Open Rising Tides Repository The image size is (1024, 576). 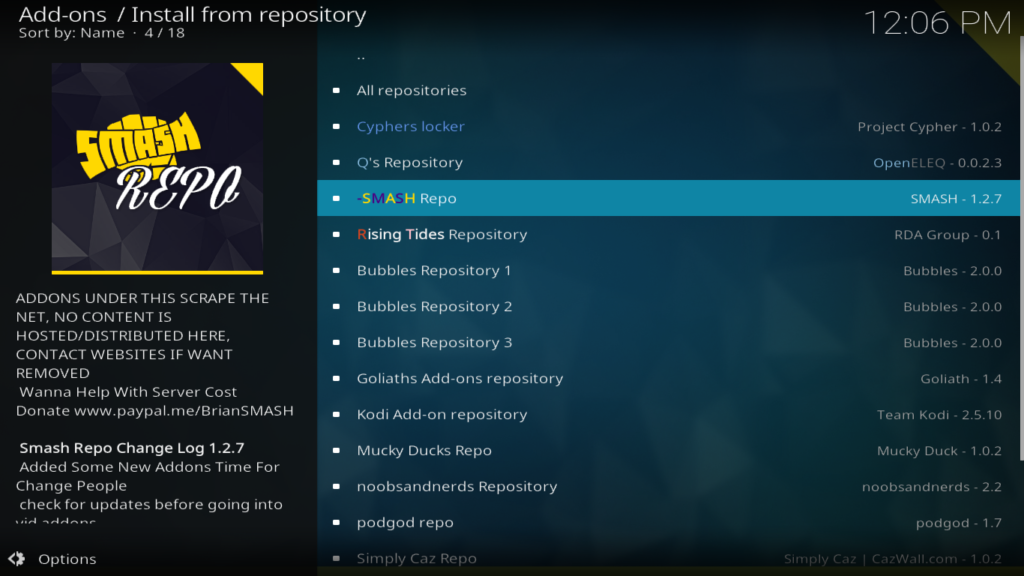tap(668, 234)
